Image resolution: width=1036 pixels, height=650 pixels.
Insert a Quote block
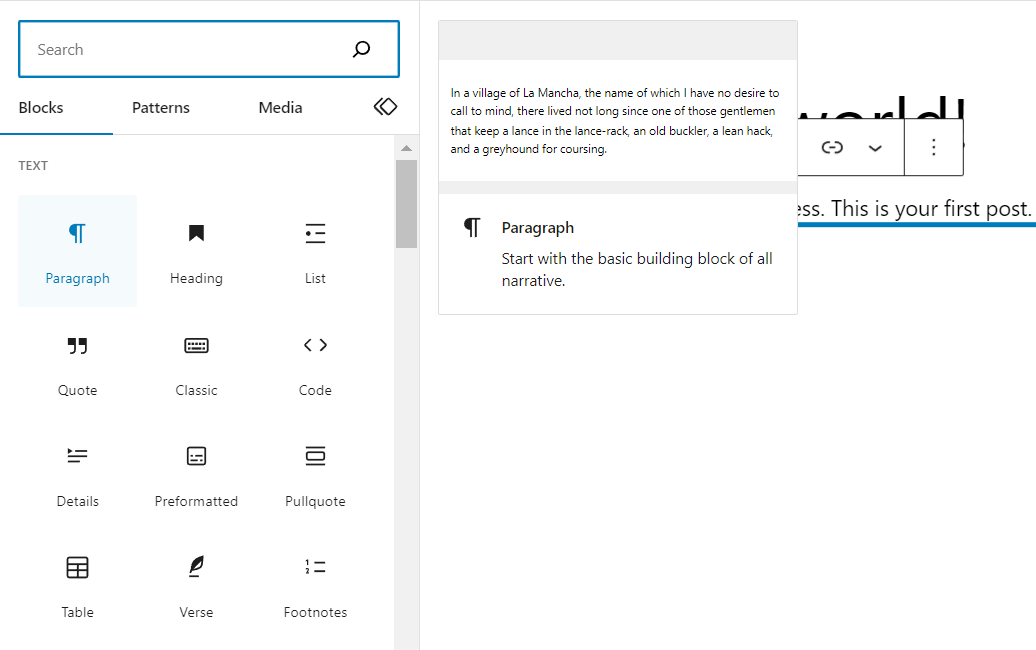point(77,362)
